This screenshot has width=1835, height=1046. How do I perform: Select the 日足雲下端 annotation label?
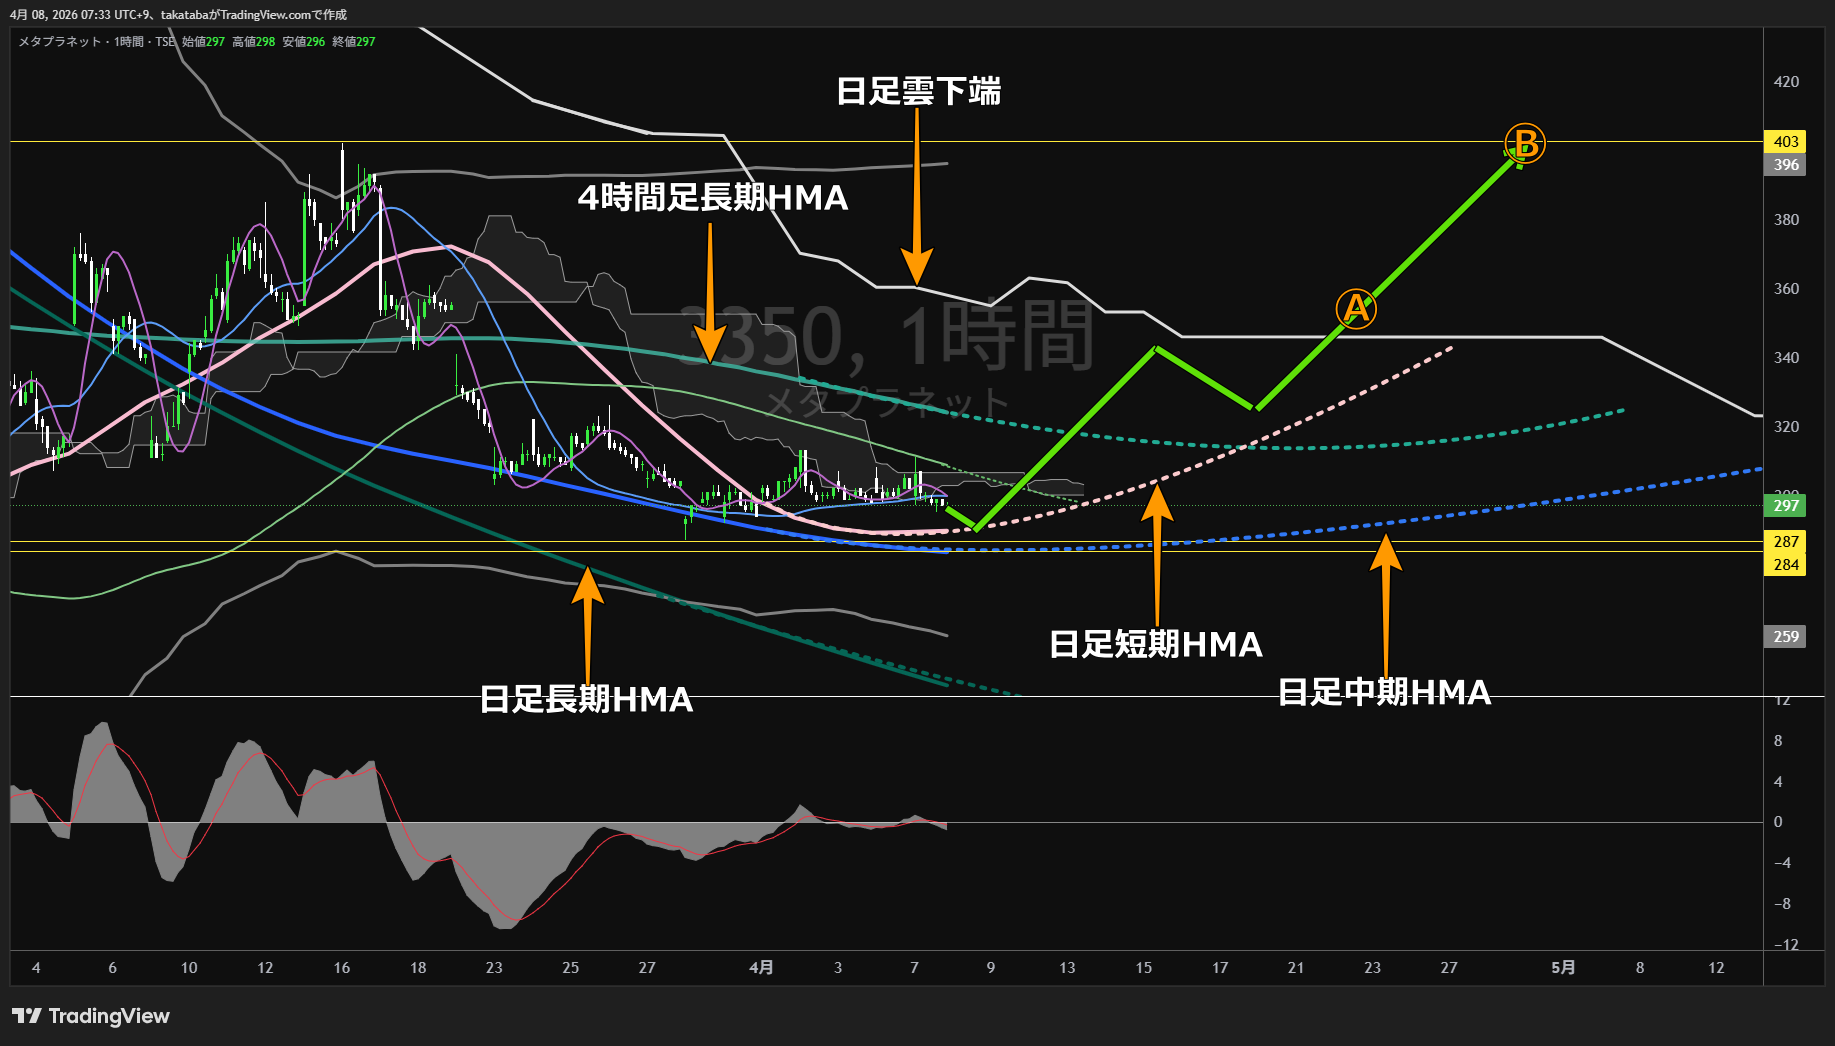tap(919, 91)
